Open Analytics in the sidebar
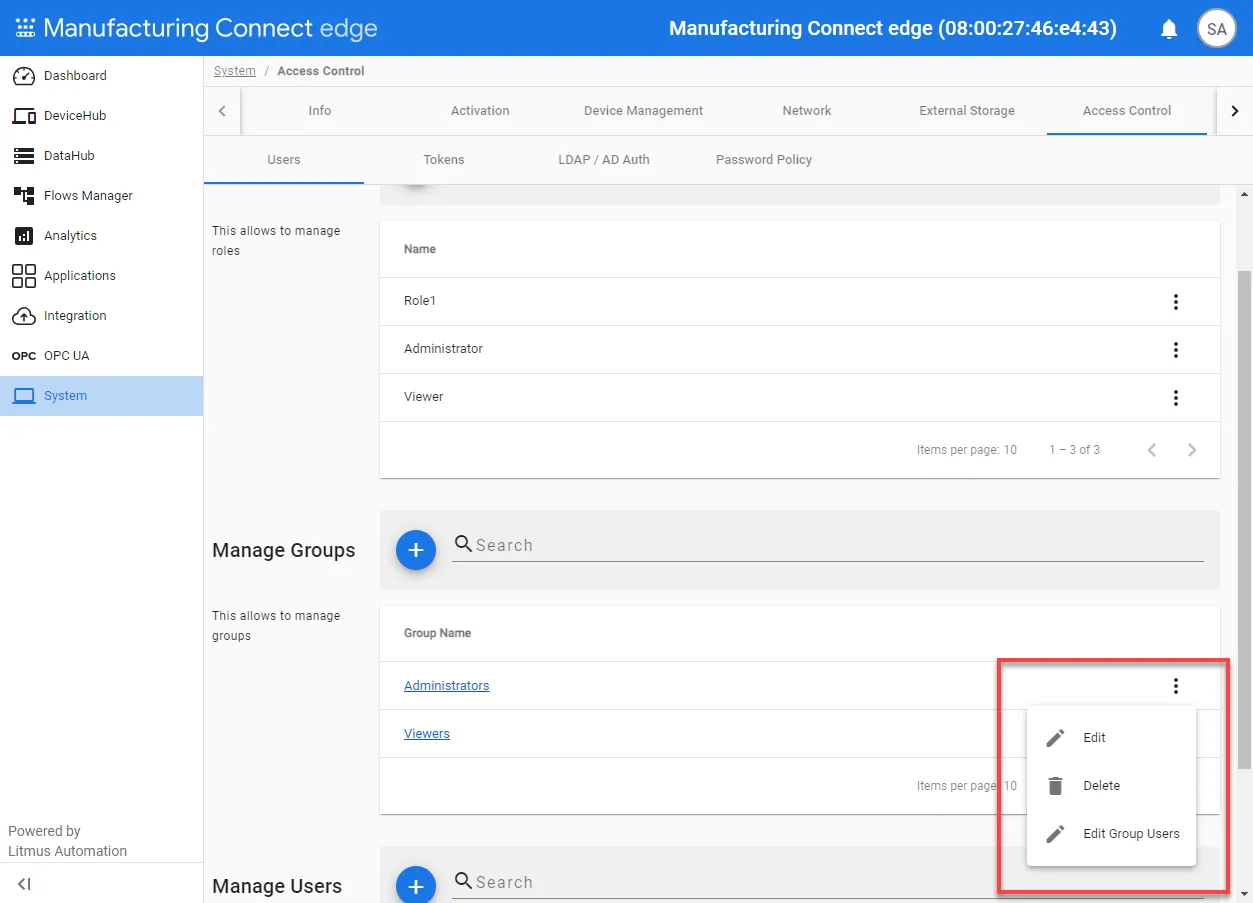The height and width of the screenshot is (903, 1253). click(101, 236)
